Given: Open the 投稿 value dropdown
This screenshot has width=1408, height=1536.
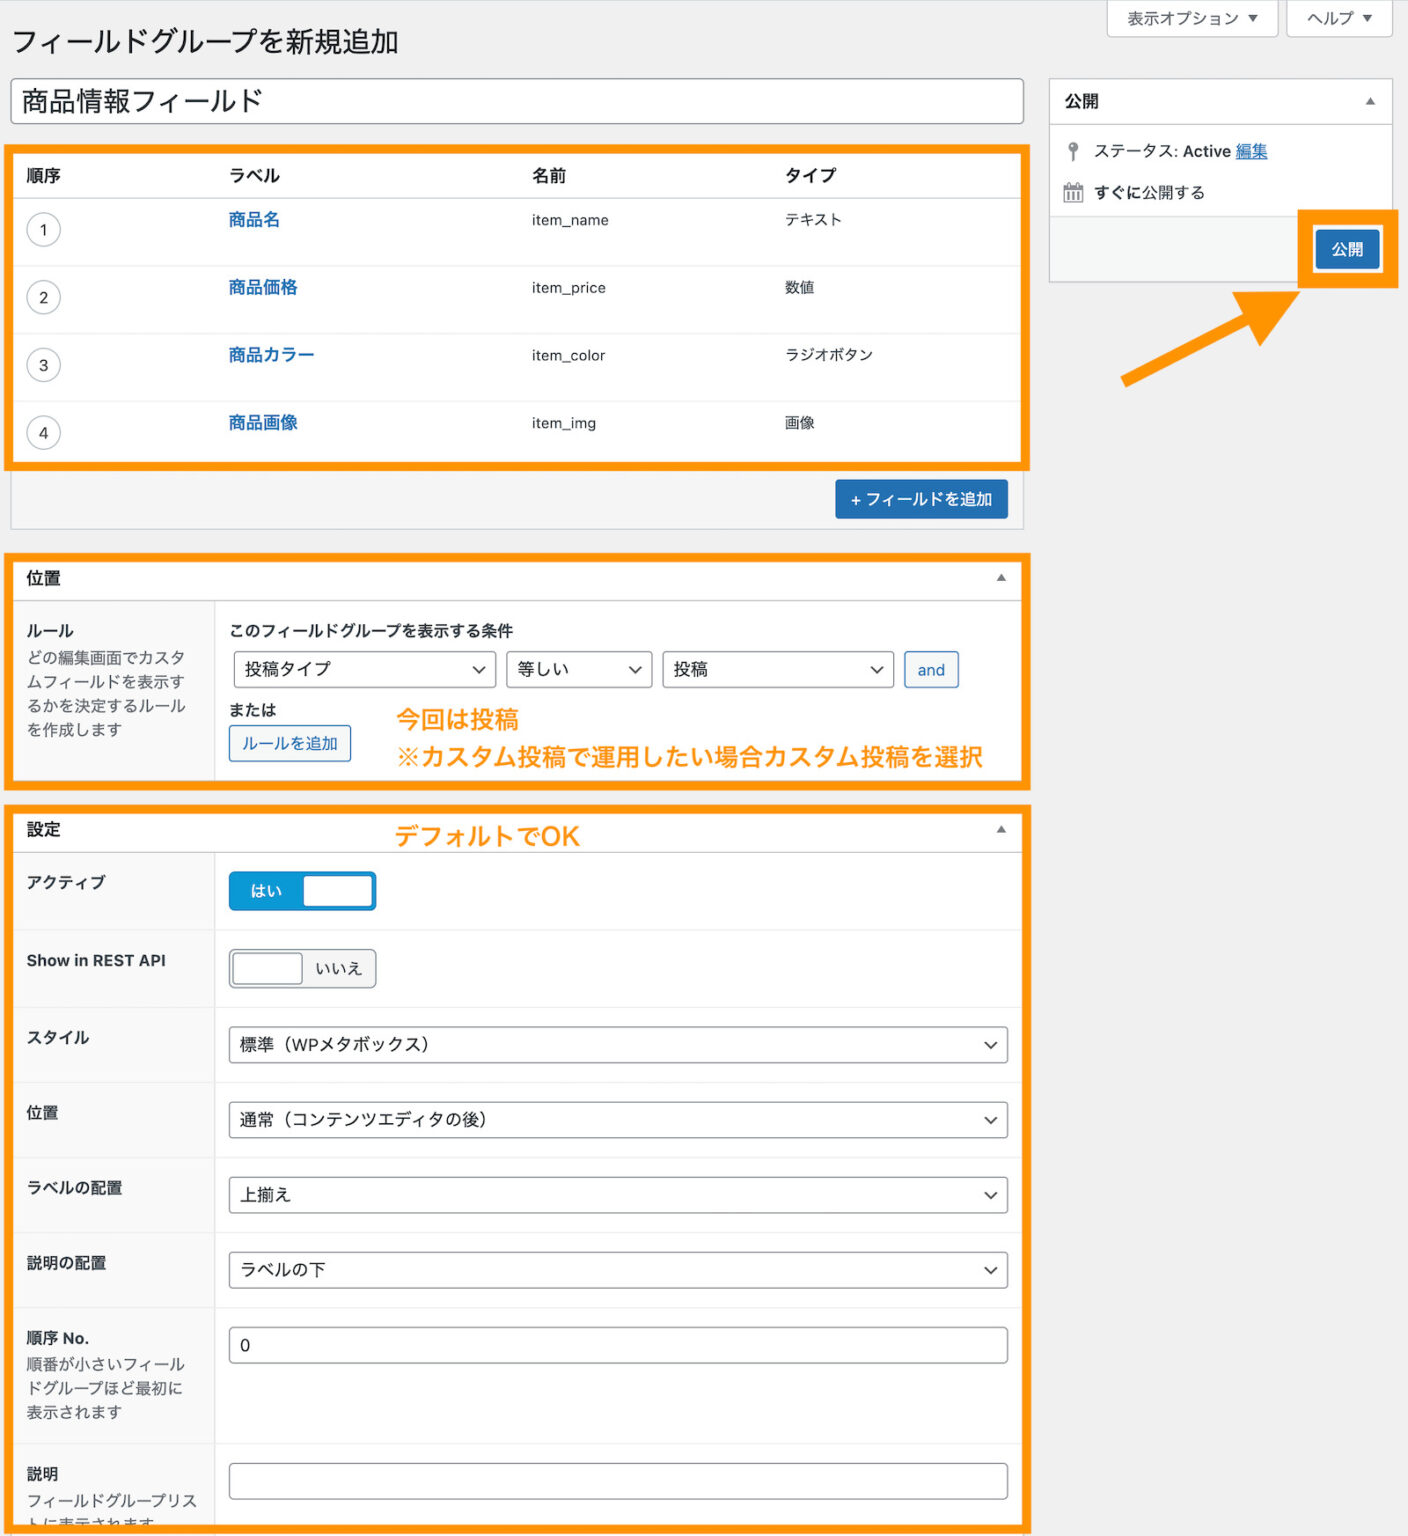Looking at the screenshot, I should 778,669.
